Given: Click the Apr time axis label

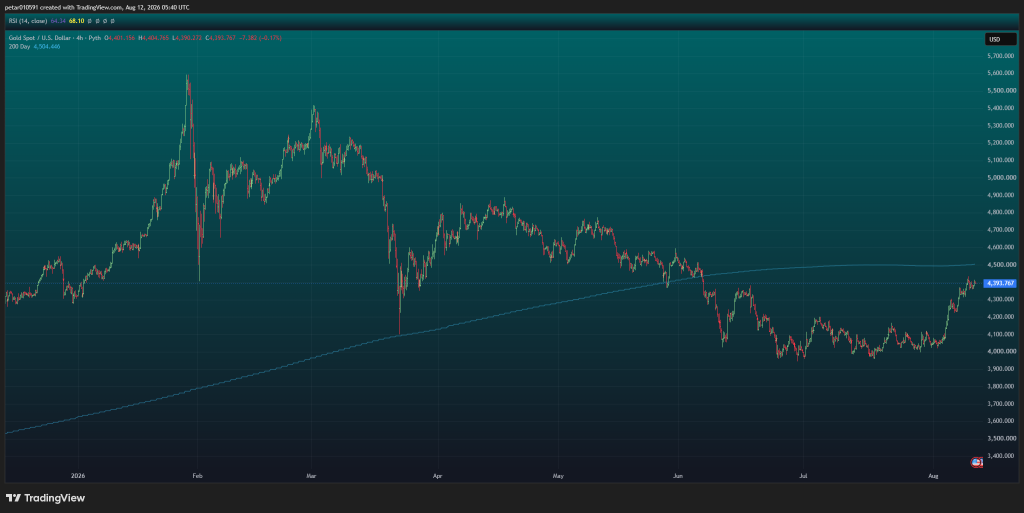Looking at the screenshot, I should pos(438,476).
